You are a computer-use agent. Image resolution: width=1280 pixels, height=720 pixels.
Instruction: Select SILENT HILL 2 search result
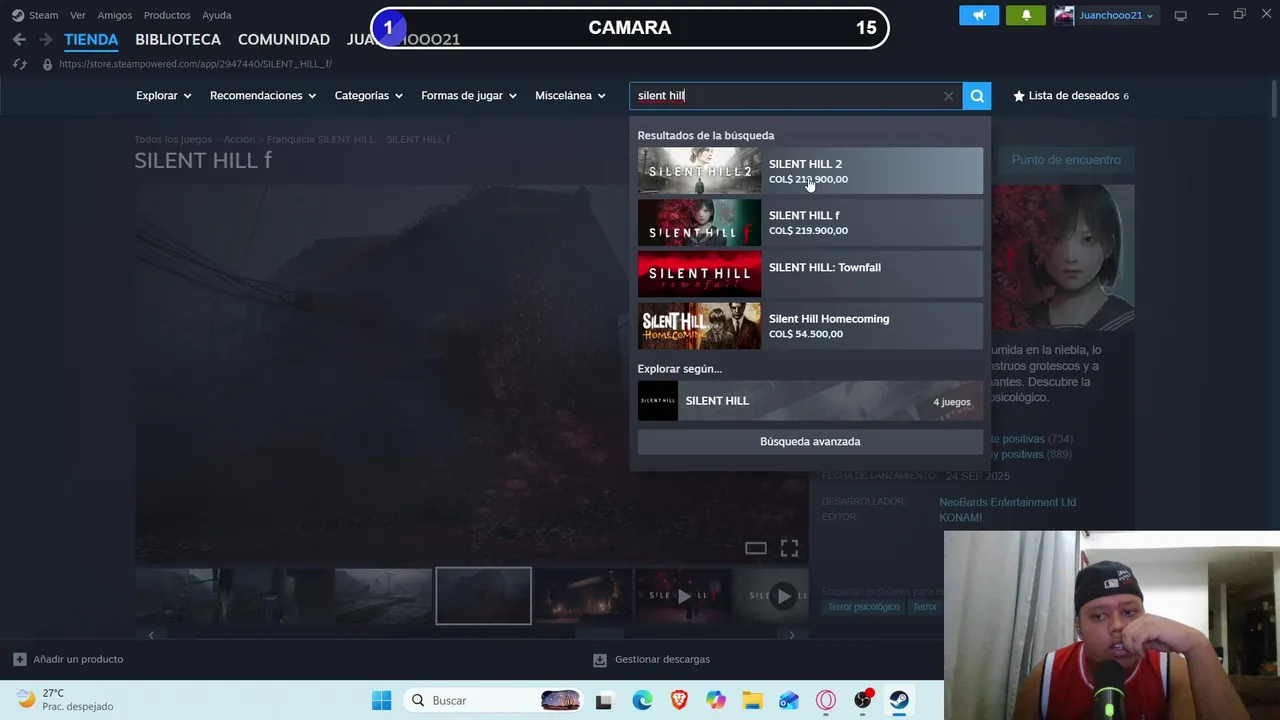[810, 171]
